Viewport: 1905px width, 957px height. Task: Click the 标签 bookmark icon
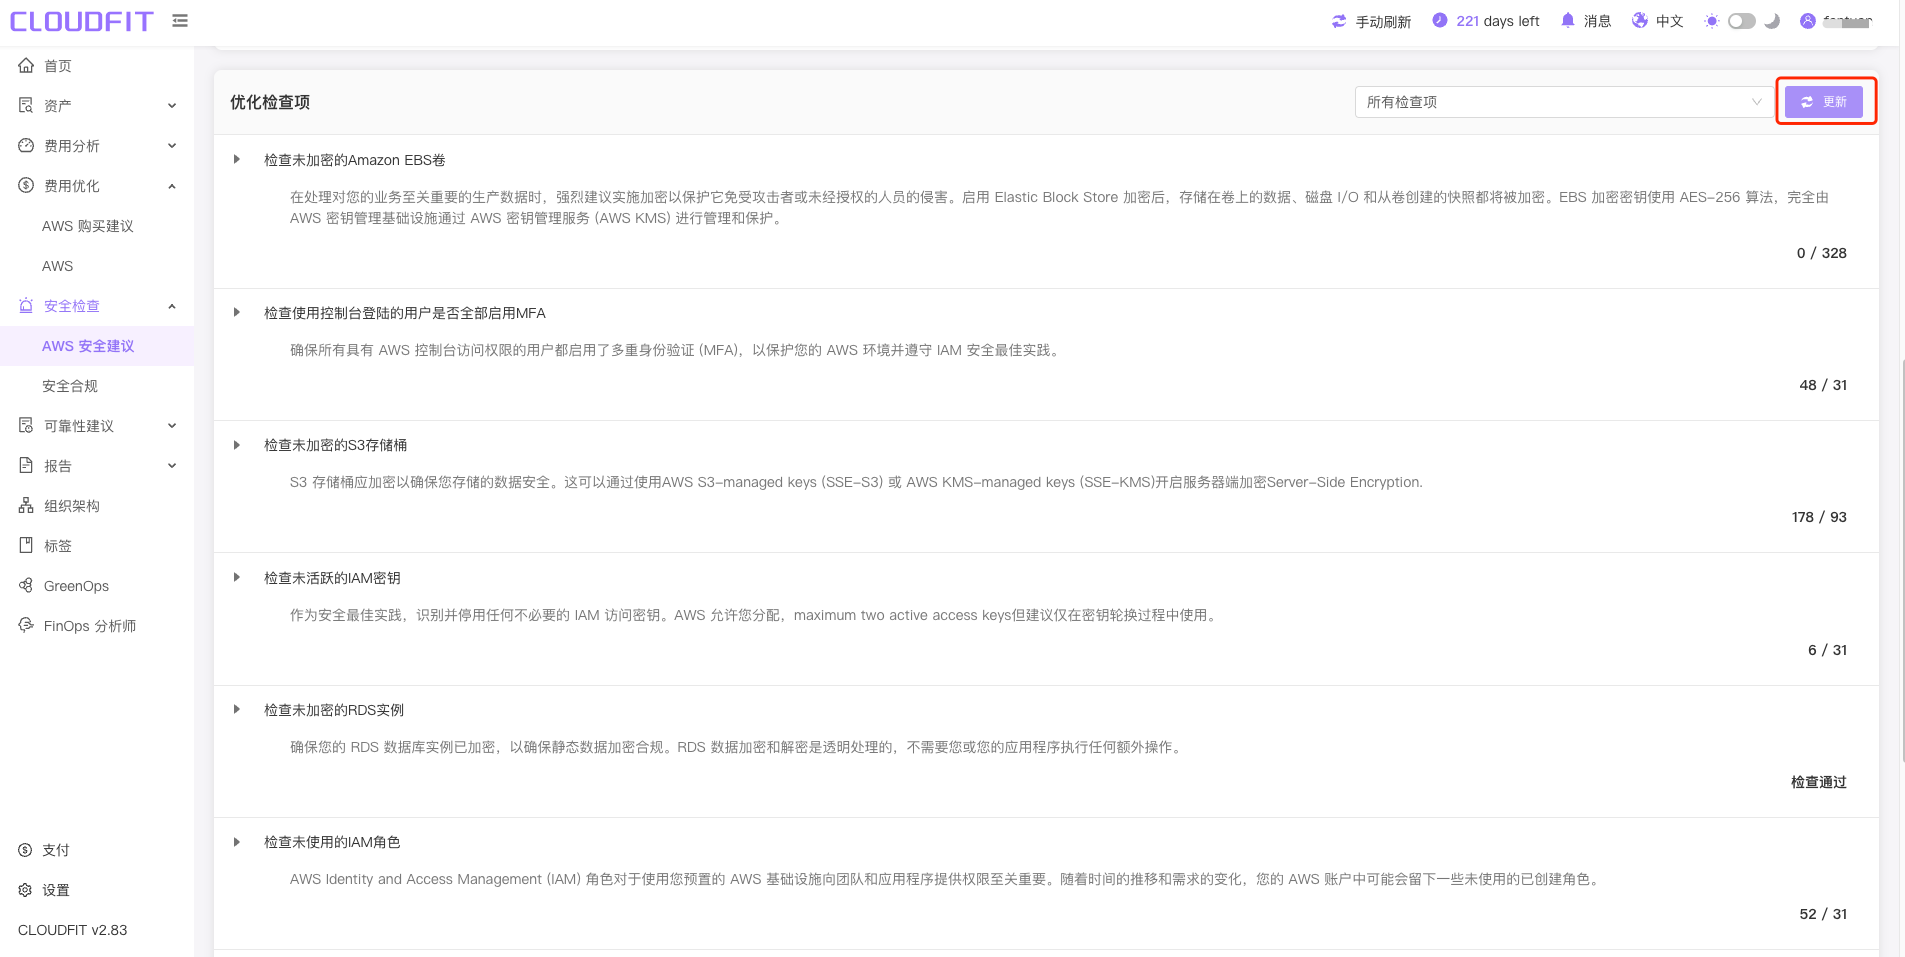[x=26, y=545]
